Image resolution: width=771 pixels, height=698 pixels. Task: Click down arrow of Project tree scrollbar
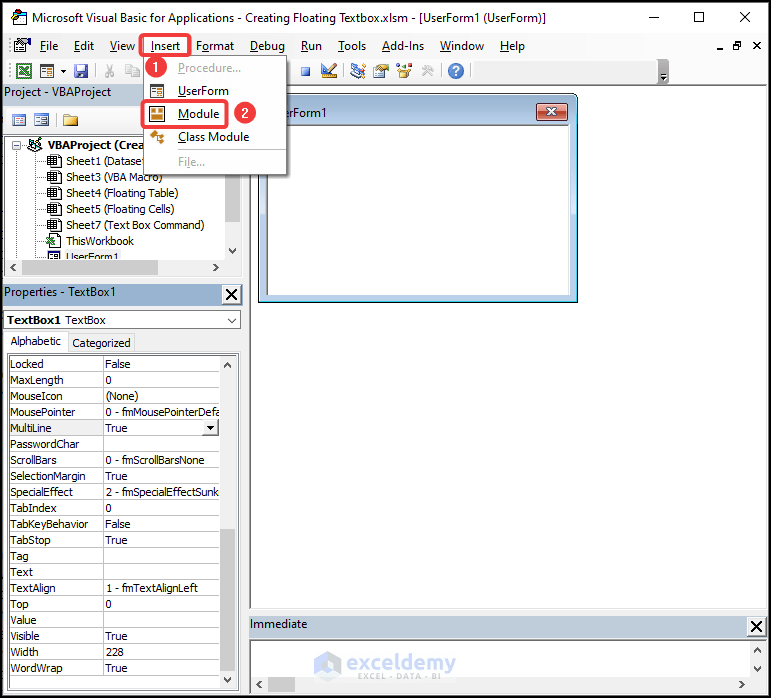[x=233, y=251]
